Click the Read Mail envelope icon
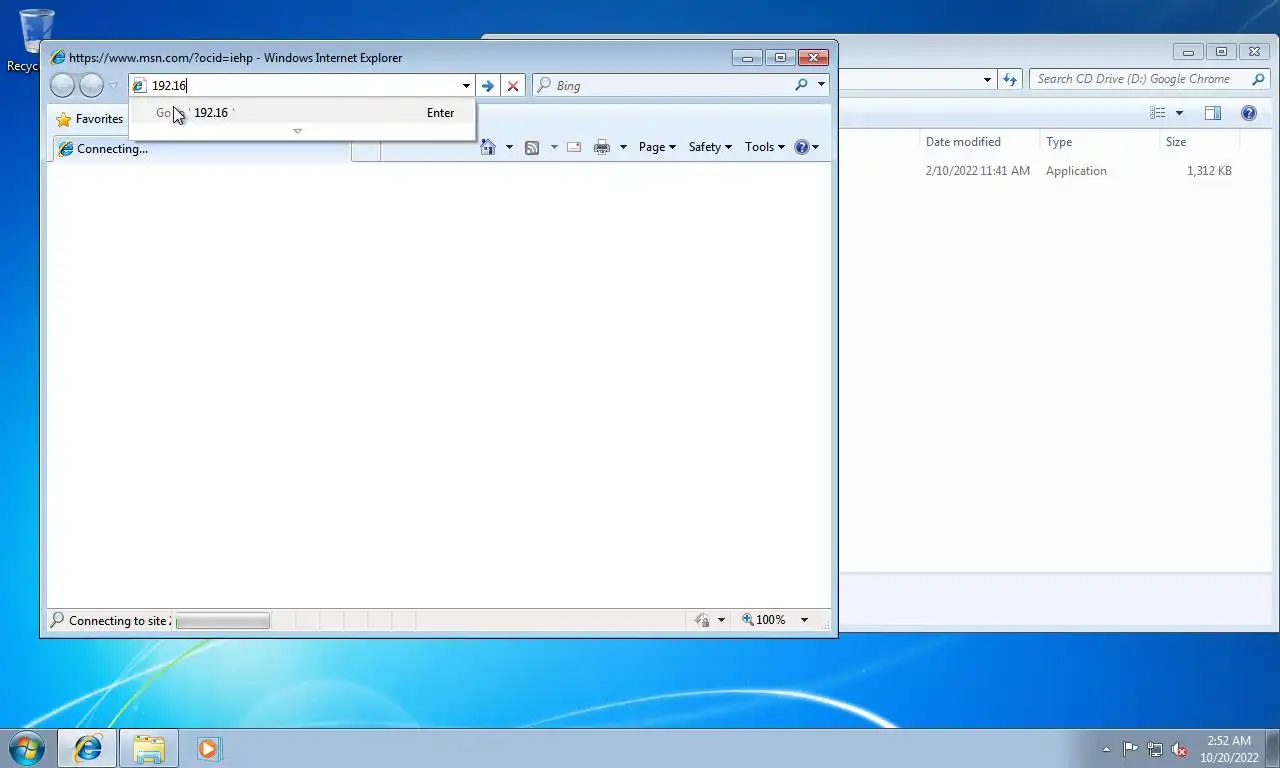1280x768 pixels. pyautogui.click(x=574, y=147)
